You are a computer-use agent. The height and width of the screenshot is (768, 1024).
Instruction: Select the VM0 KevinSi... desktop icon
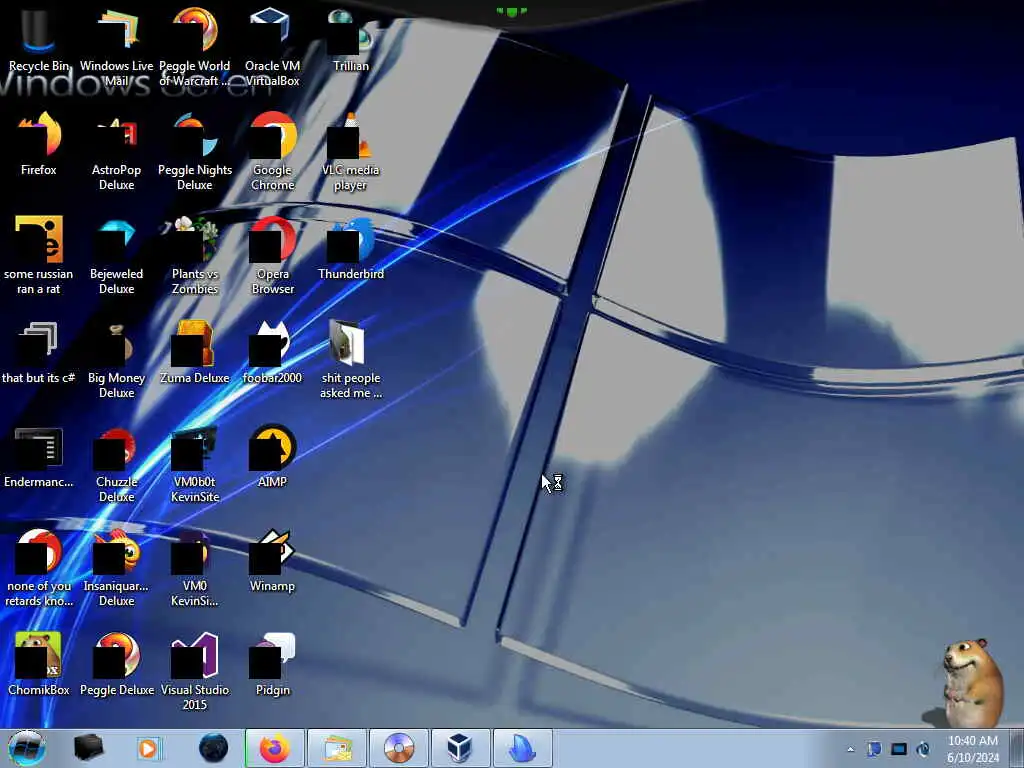click(195, 568)
